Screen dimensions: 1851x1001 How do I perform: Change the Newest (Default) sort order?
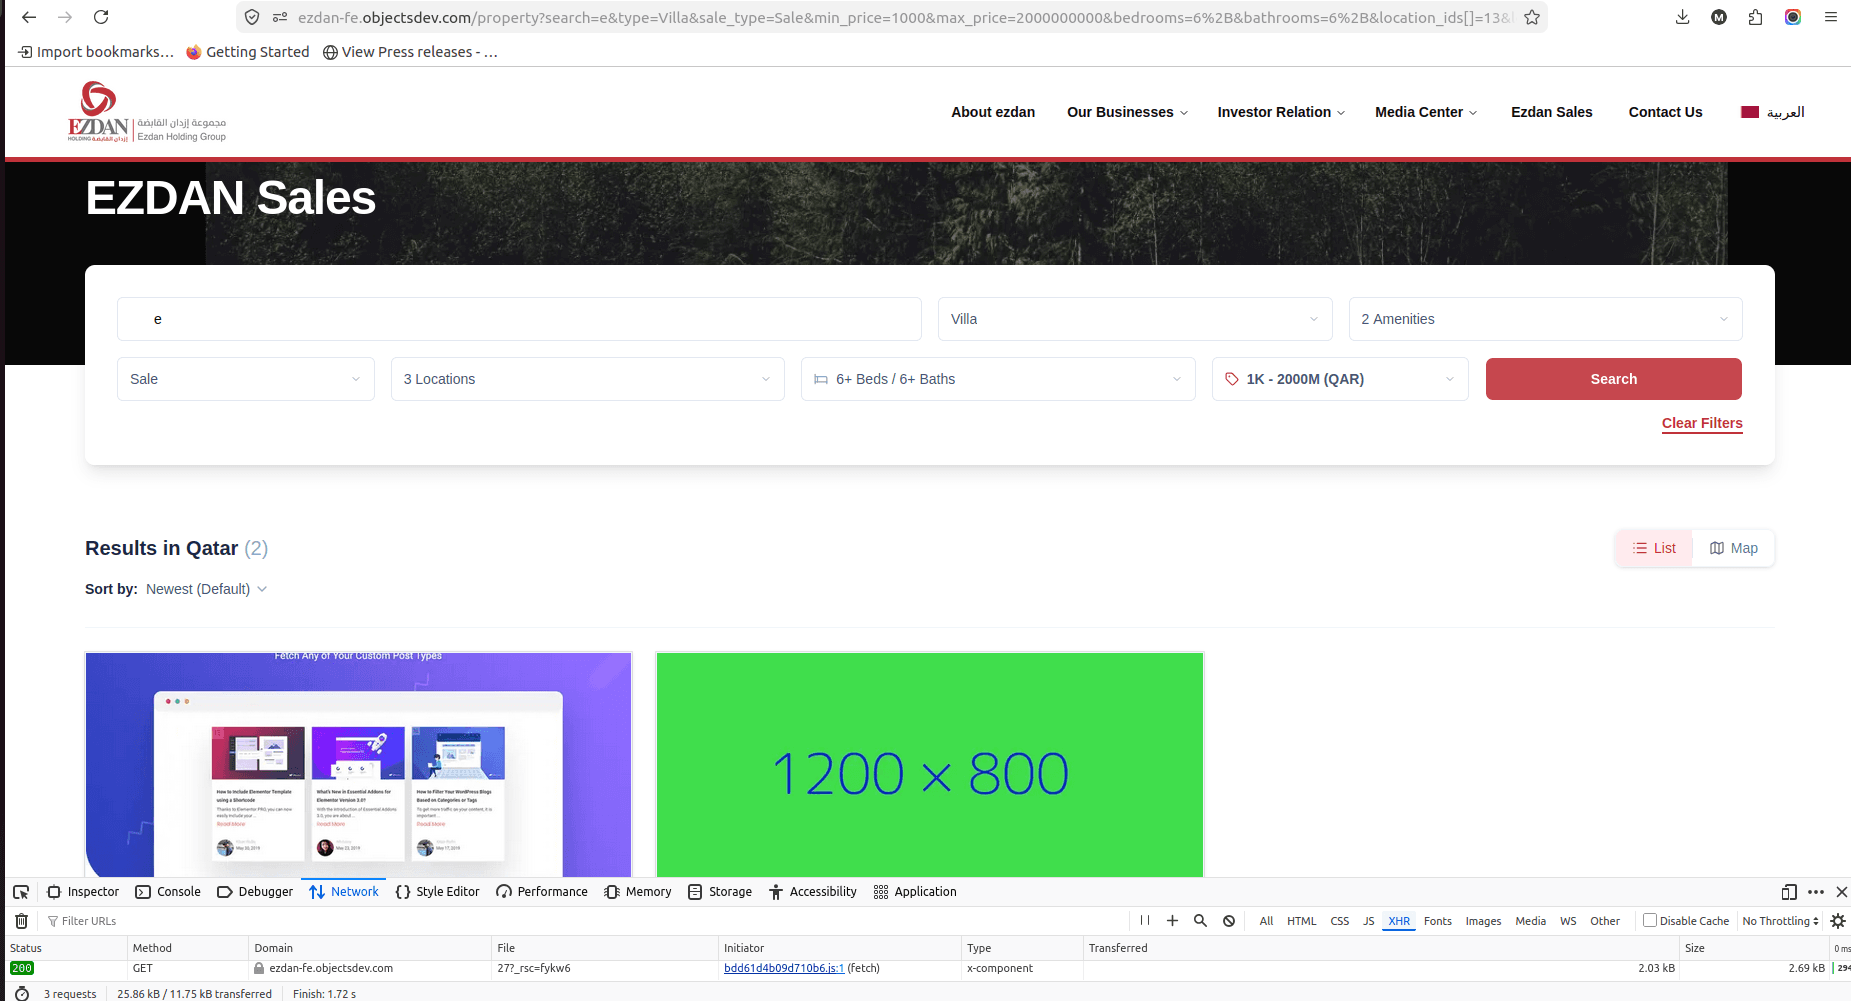coord(207,589)
